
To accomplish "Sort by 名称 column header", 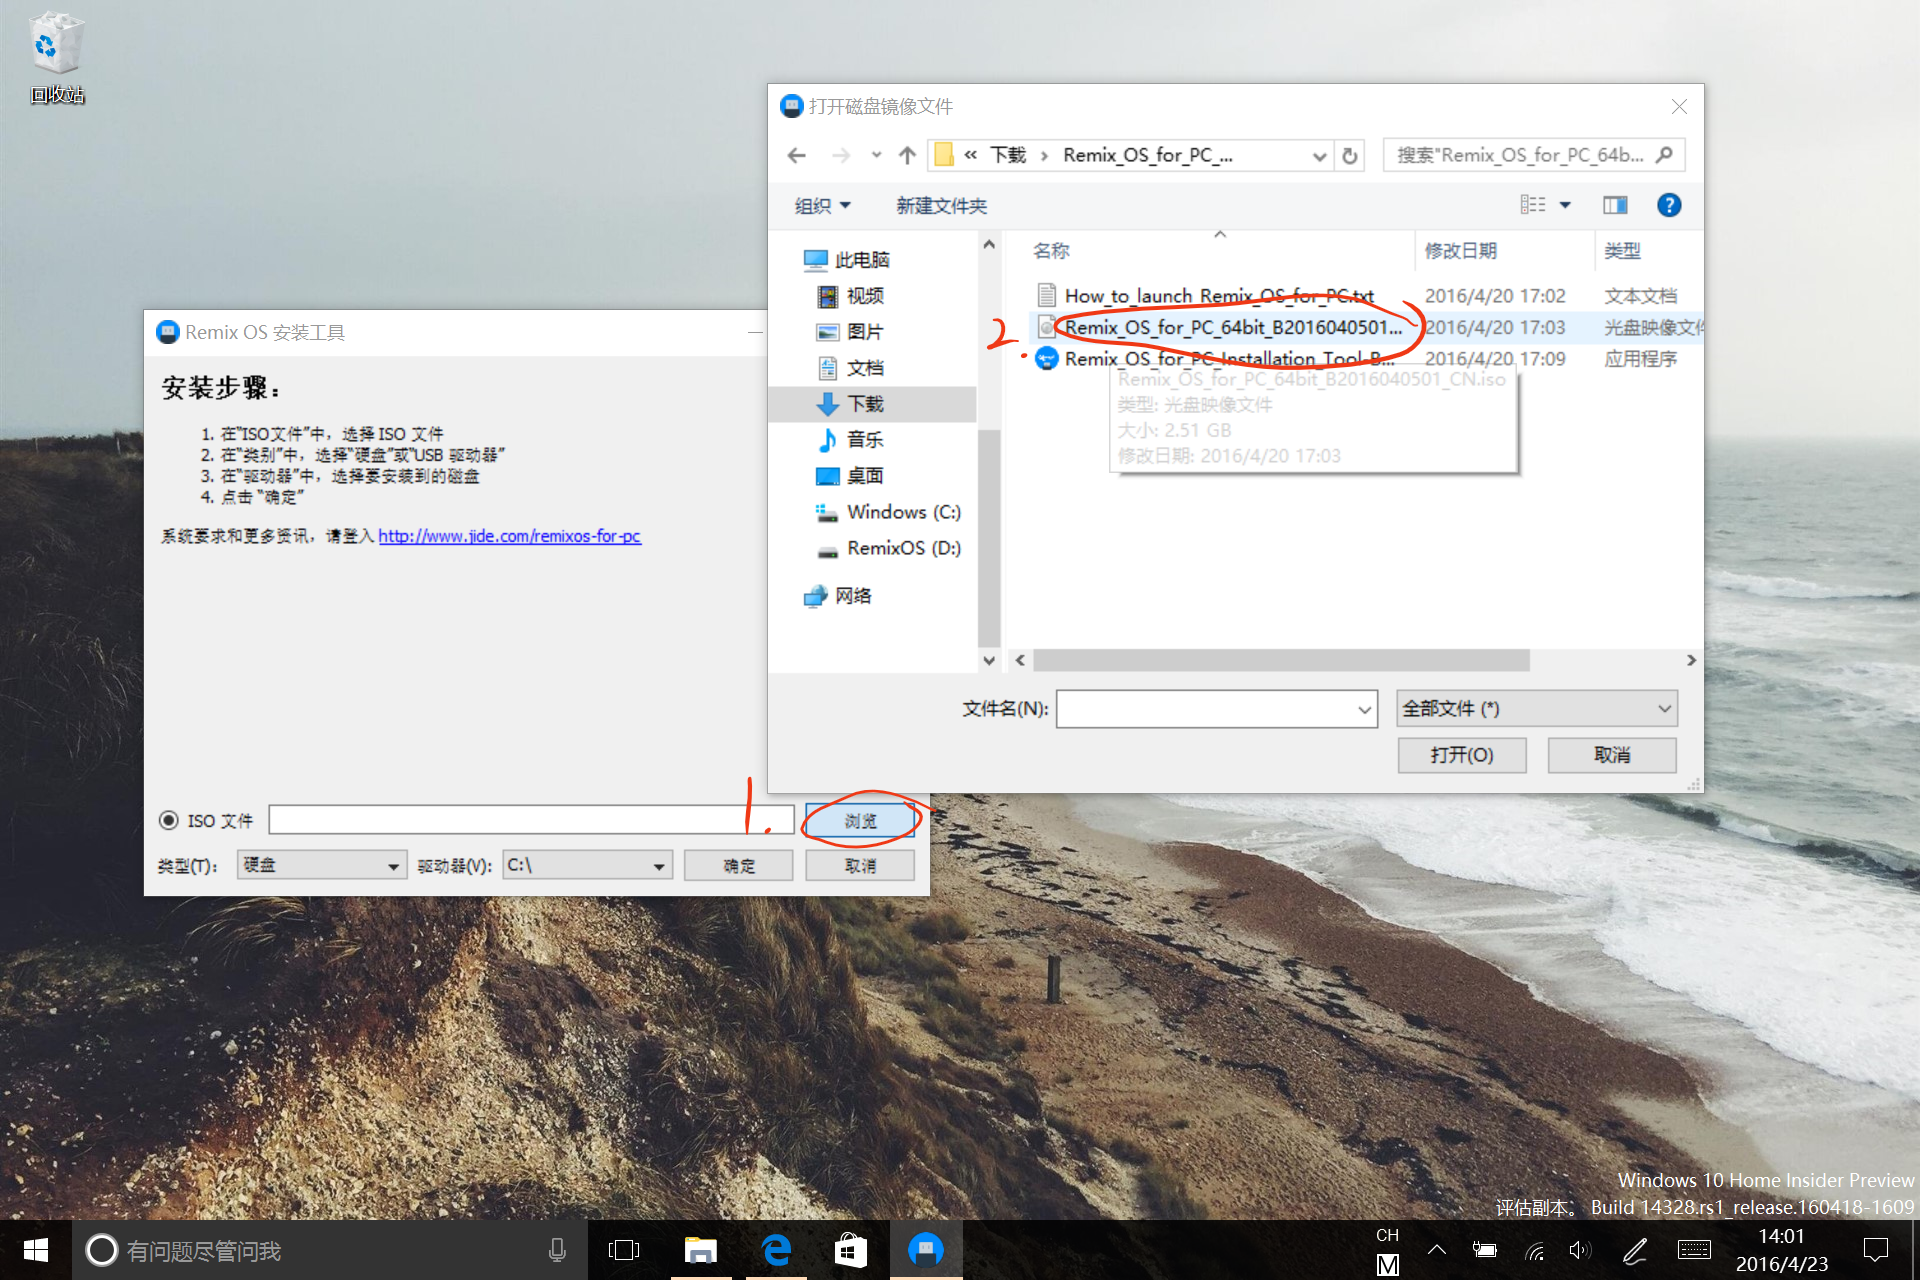I will coord(1051,250).
